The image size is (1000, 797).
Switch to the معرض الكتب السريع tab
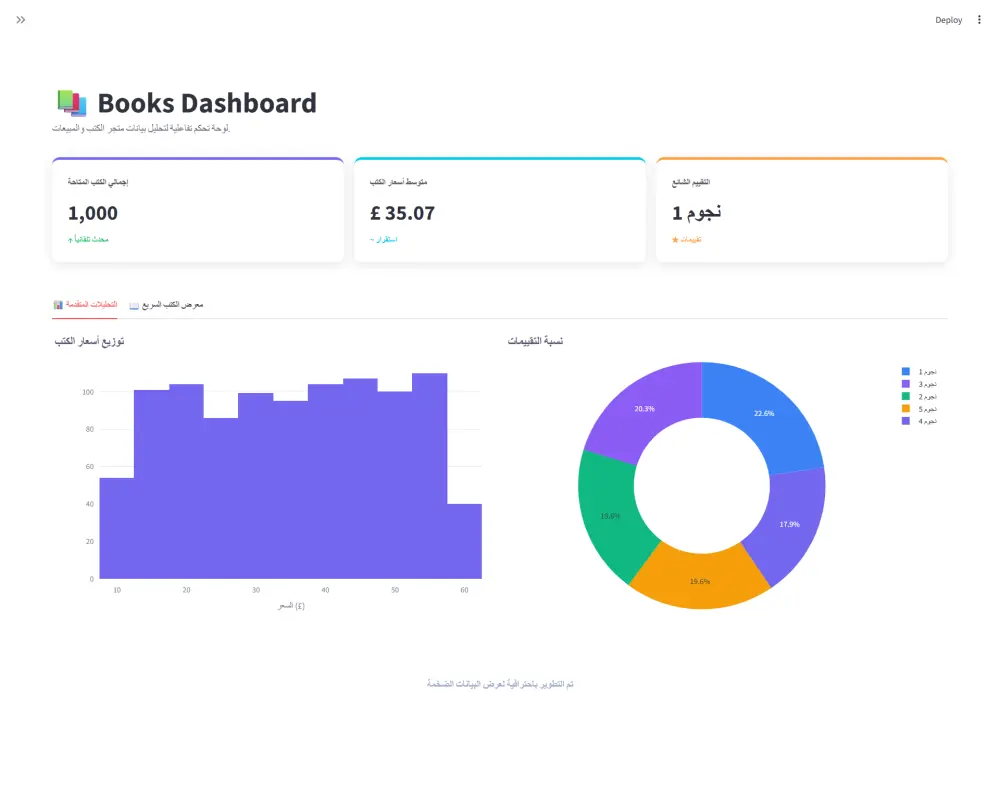coord(166,303)
